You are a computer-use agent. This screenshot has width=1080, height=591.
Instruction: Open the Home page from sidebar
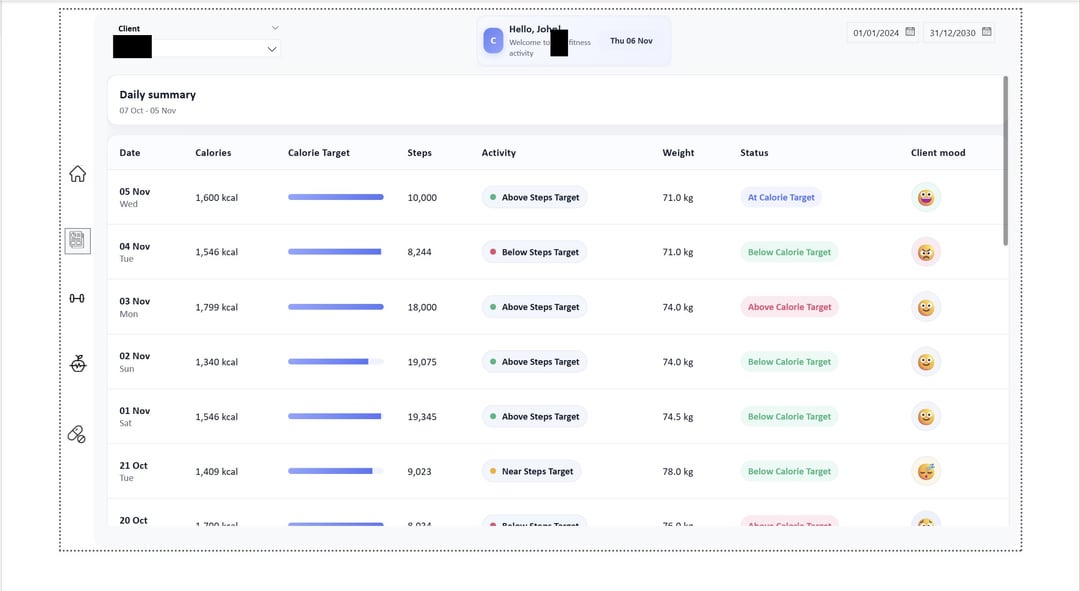(x=77, y=174)
